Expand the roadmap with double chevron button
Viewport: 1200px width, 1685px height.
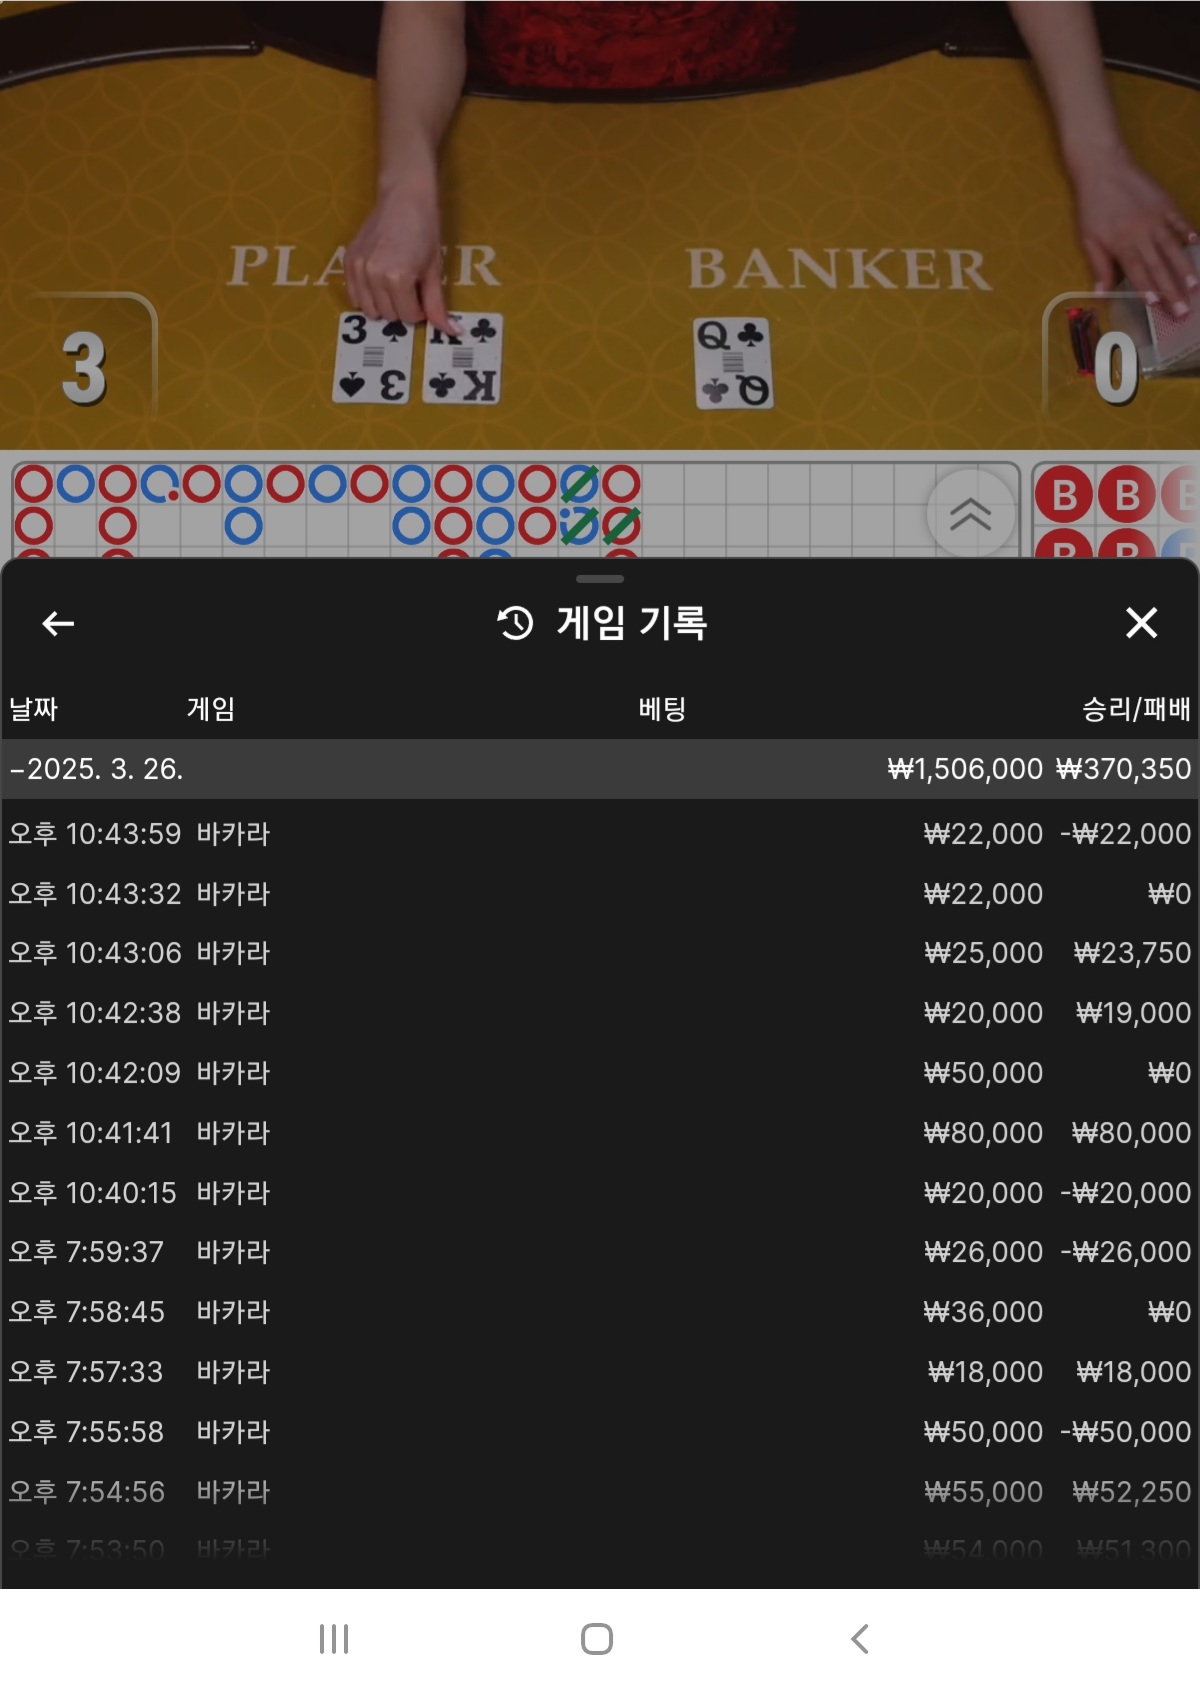(970, 513)
